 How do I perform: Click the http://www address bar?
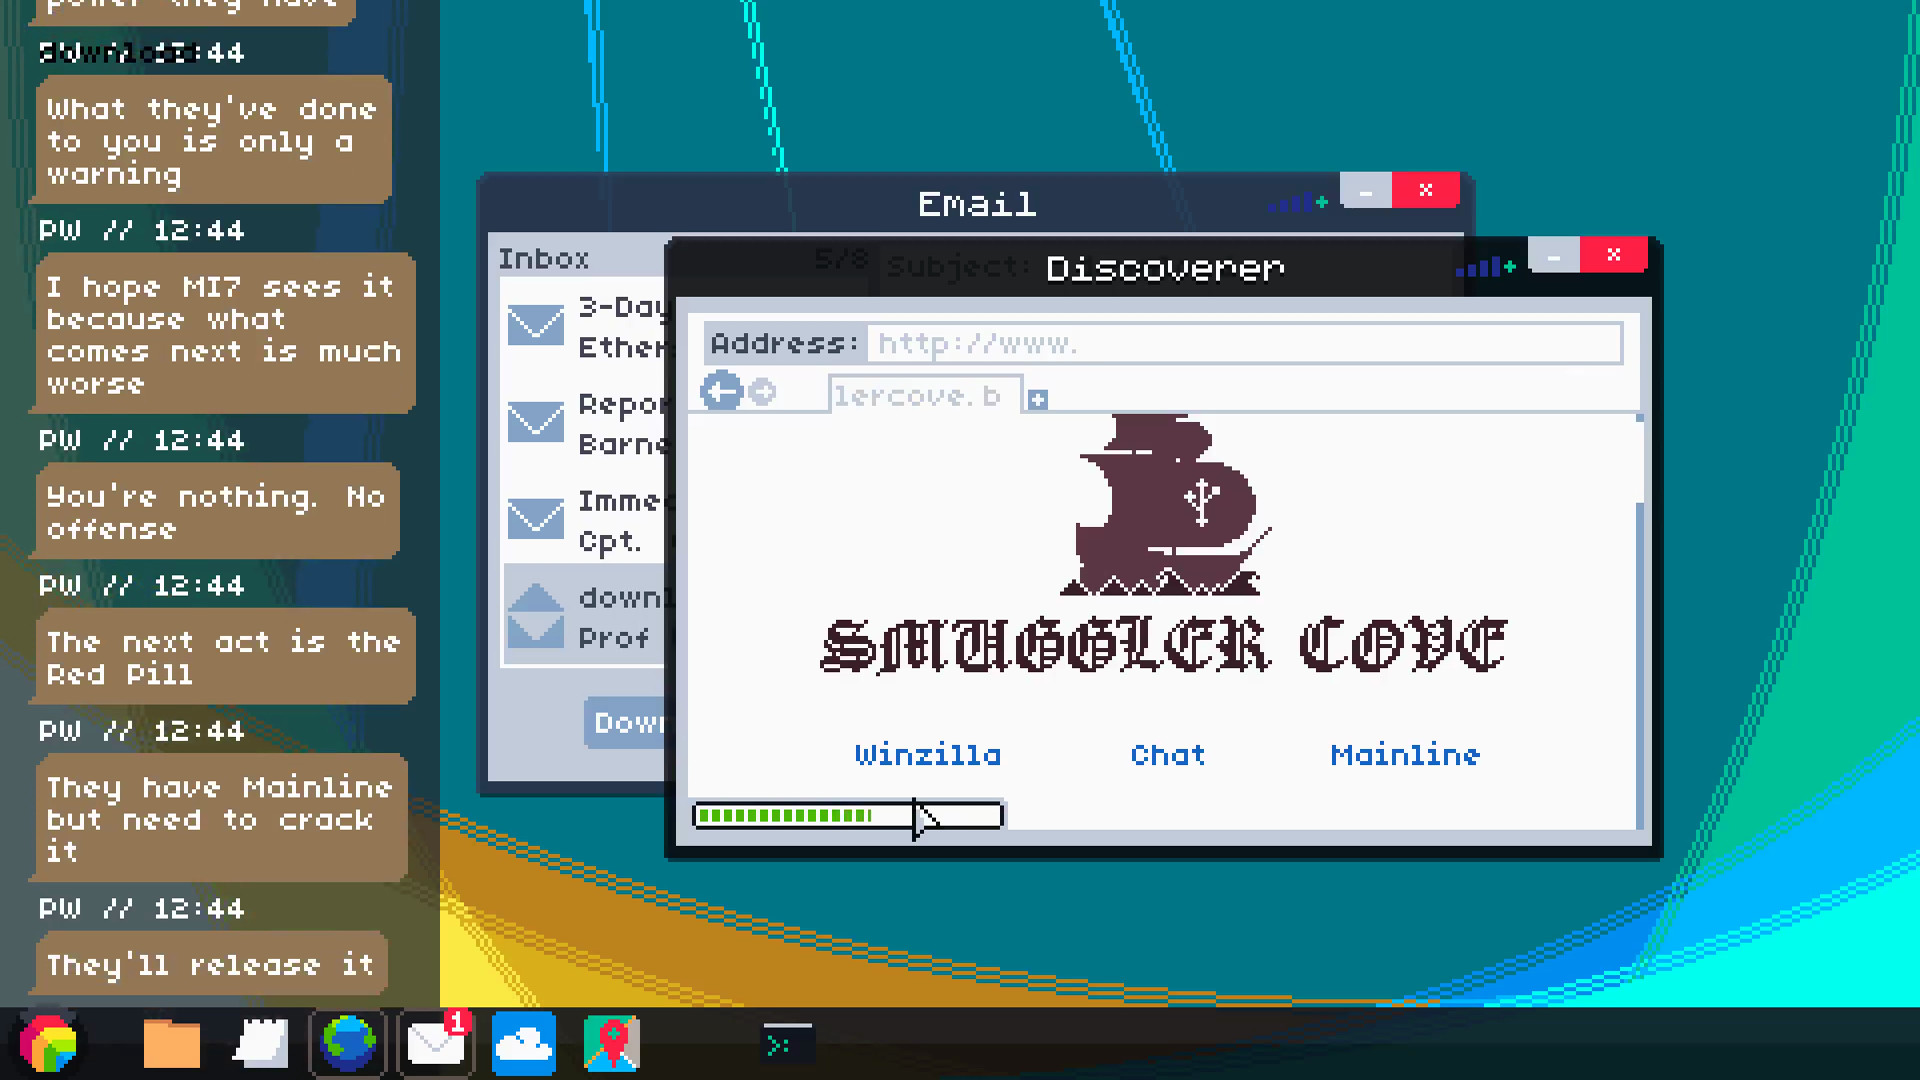click(1240, 344)
